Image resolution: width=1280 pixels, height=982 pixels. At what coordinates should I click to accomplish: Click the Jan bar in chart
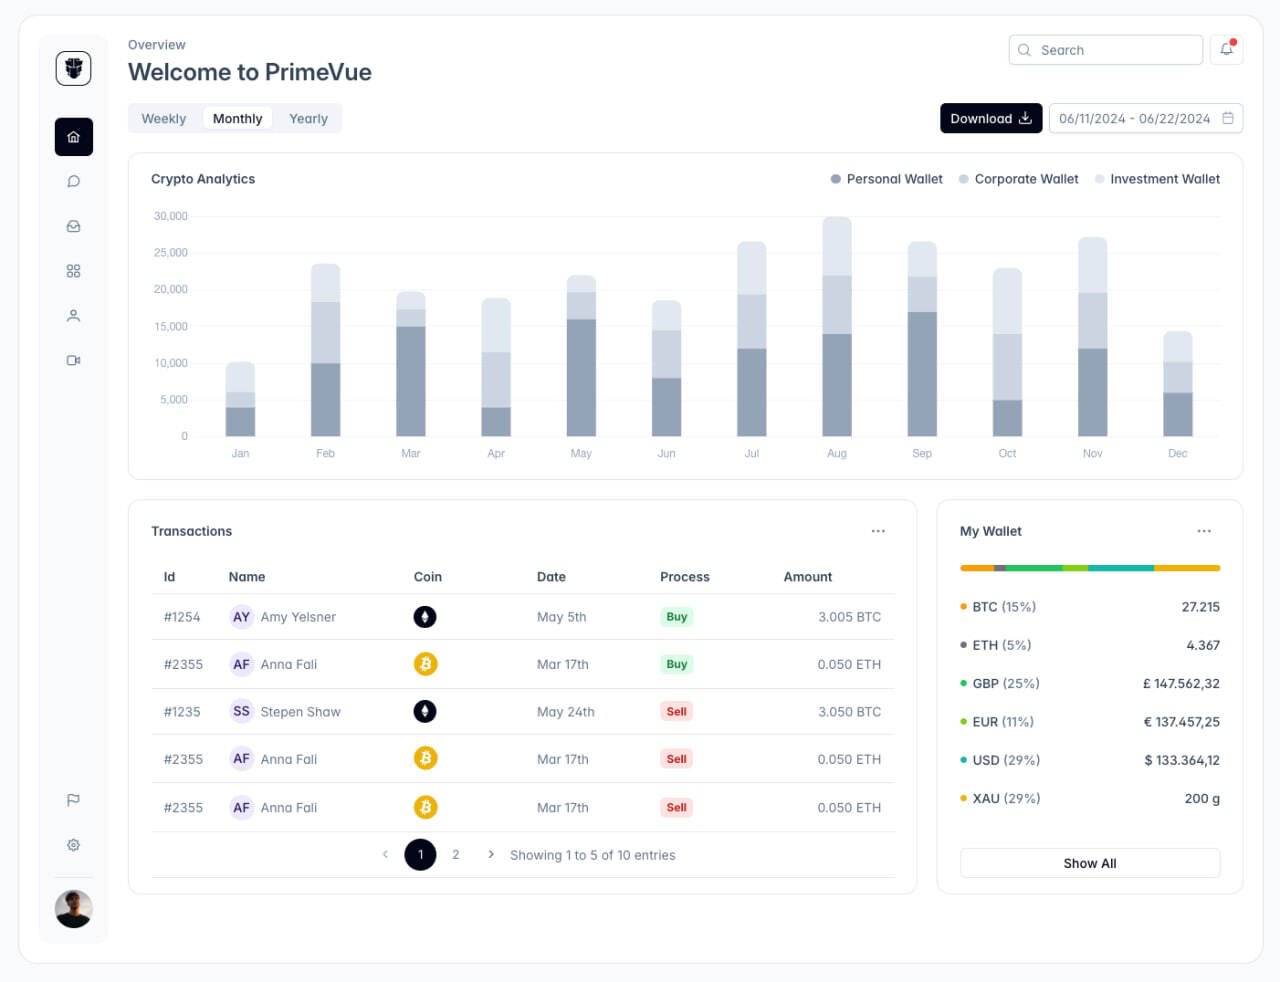(x=240, y=399)
